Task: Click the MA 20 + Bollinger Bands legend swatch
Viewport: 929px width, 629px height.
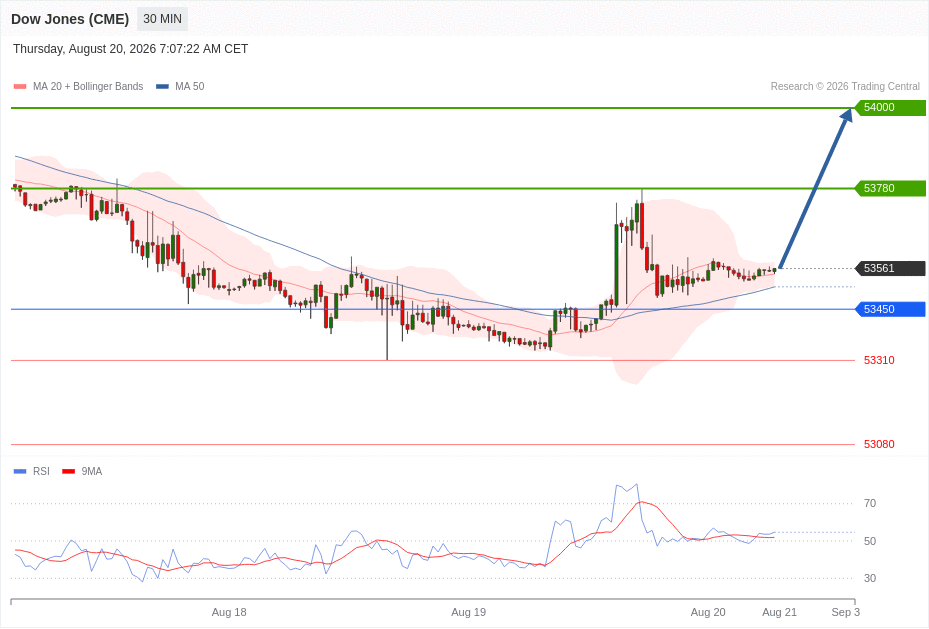Action: (20, 86)
